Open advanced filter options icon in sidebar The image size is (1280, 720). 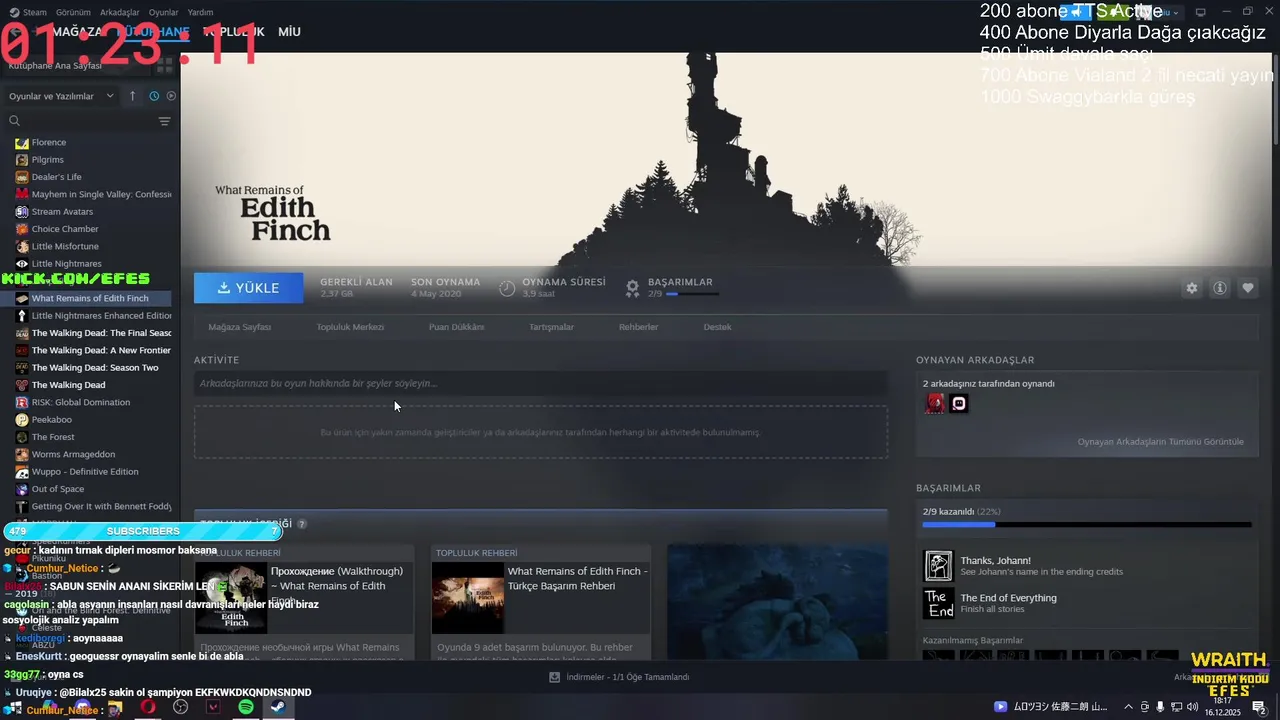(x=164, y=121)
